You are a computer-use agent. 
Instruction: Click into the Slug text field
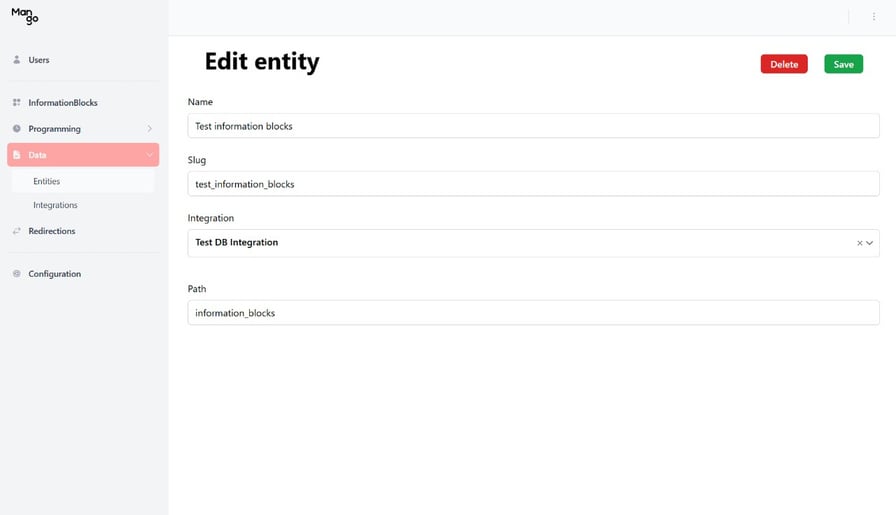533,184
